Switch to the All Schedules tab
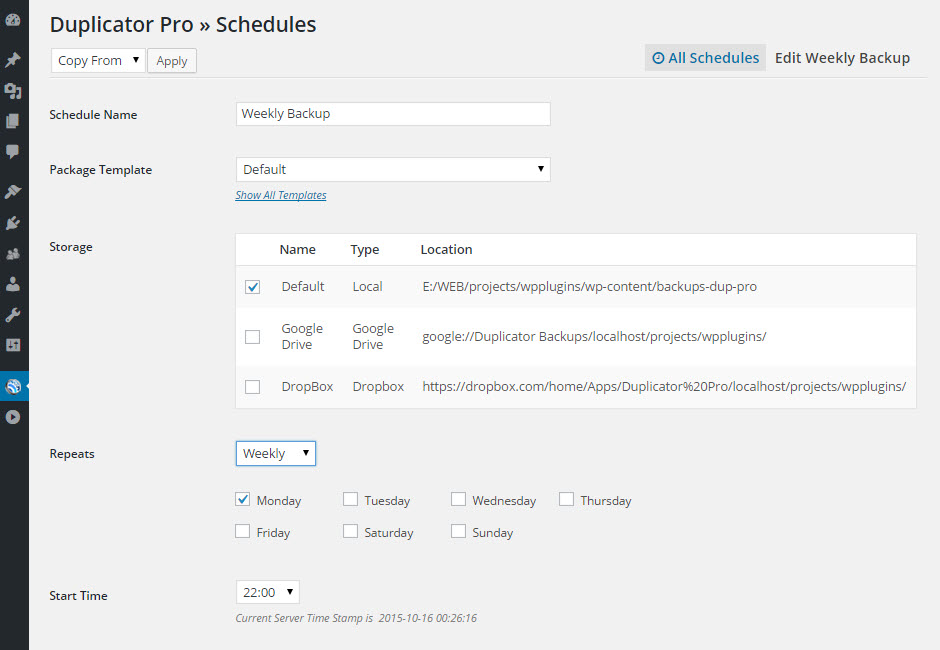The height and width of the screenshot is (650, 940). pyautogui.click(x=705, y=58)
